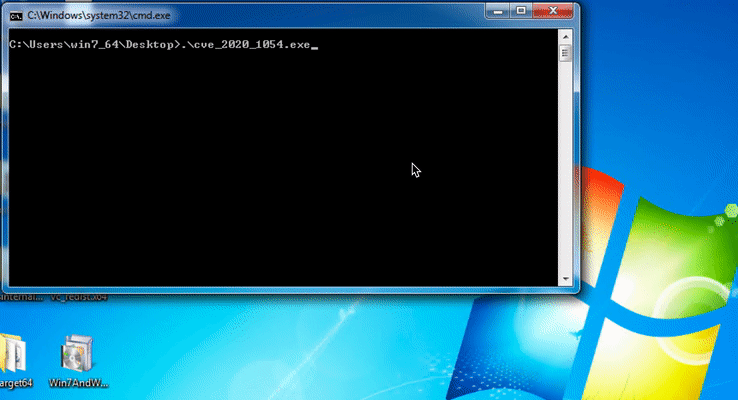Image resolution: width=738 pixels, height=400 pixels.
Task: Select the arget64 folder desktop icon
Action: tap(14, 361)
